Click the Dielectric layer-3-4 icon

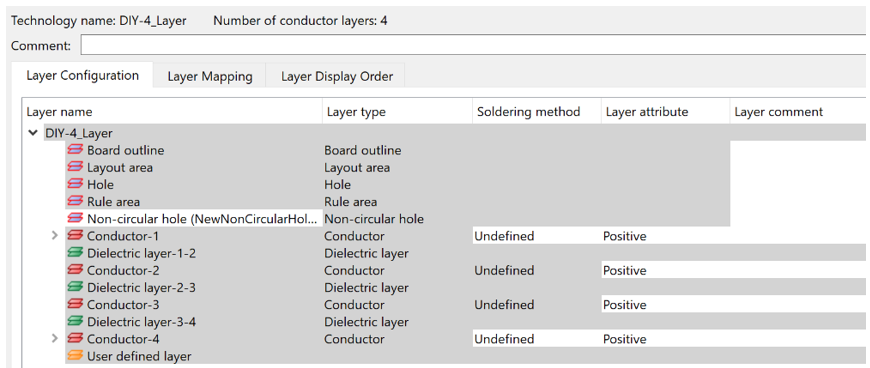click(x=74, y=322)
